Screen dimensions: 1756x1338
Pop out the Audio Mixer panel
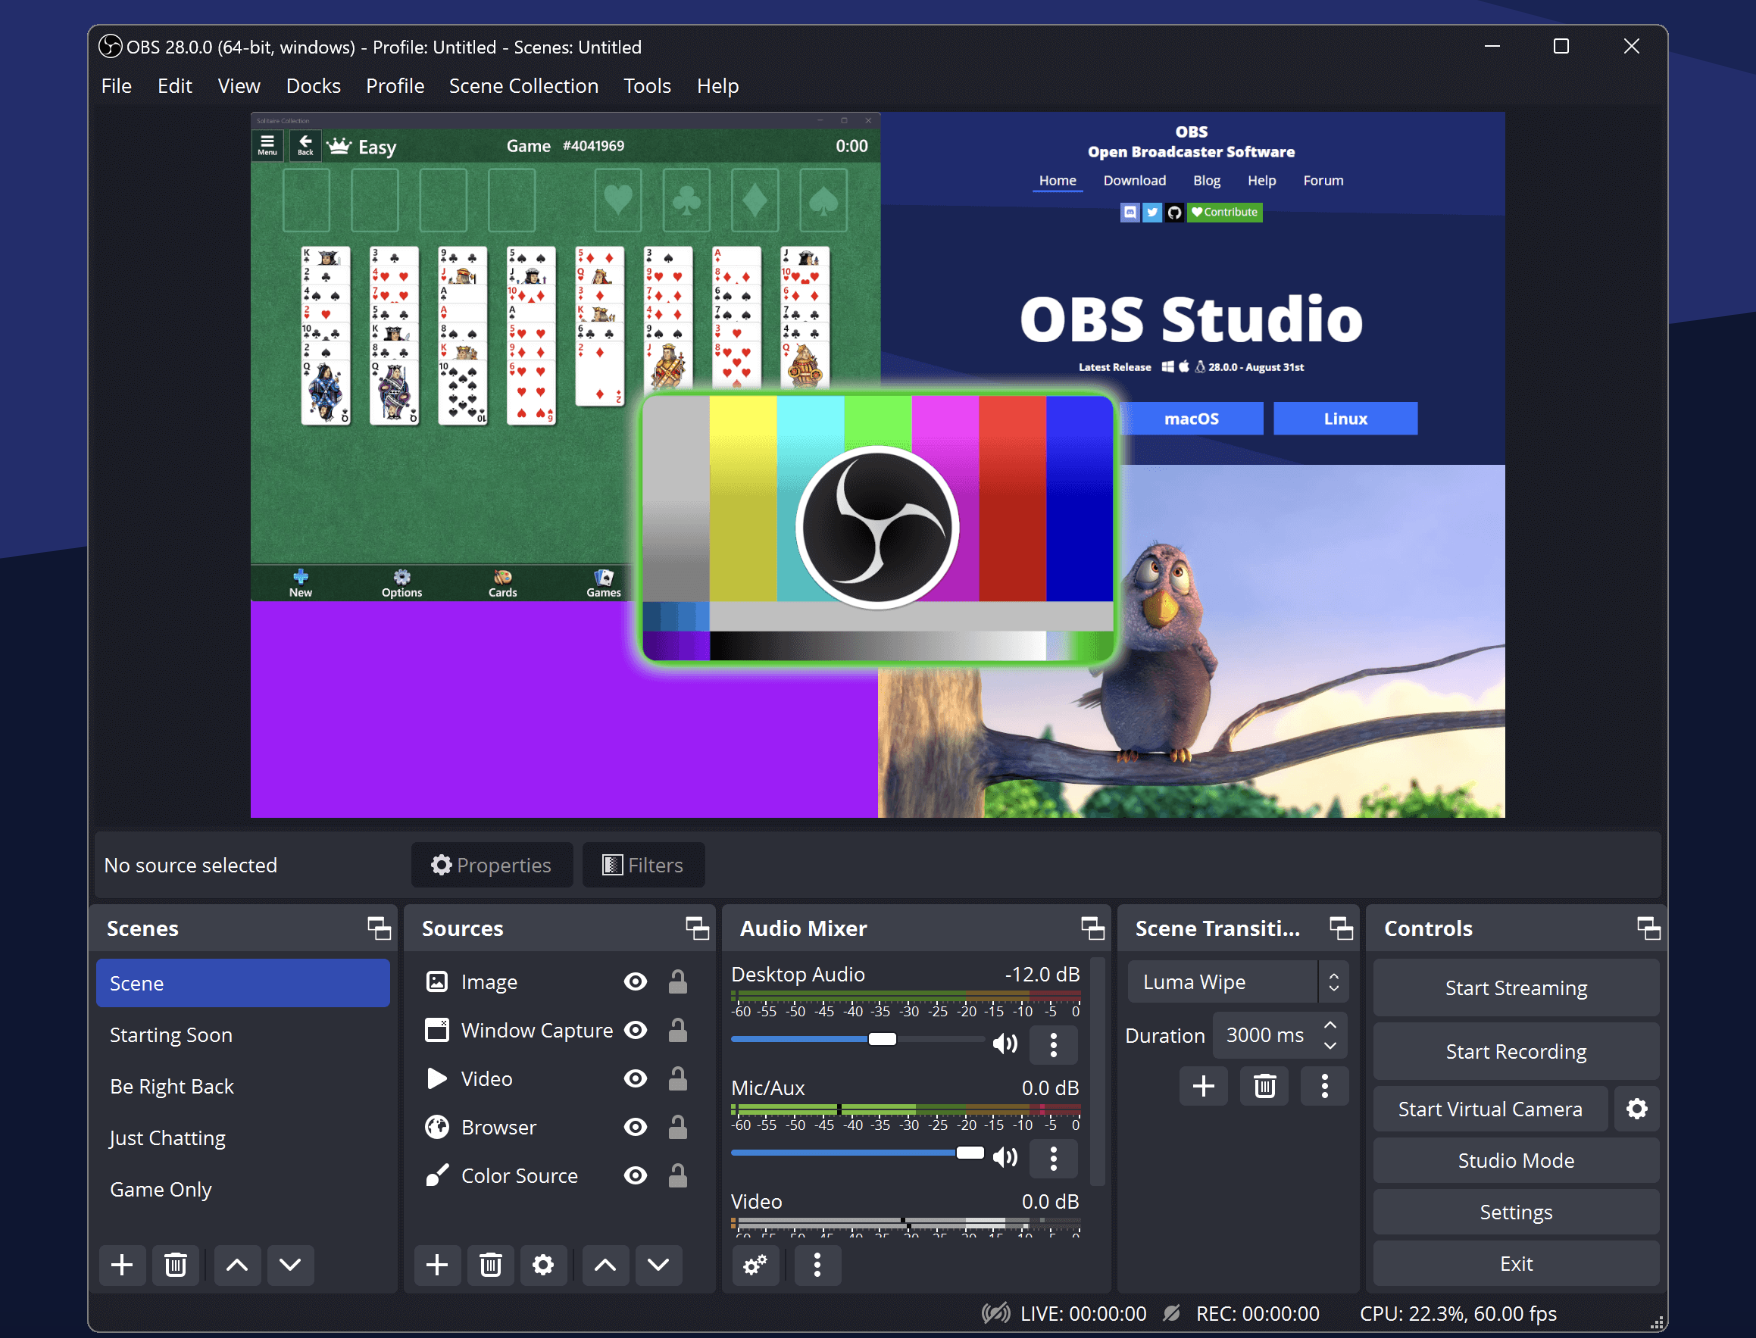(x=1093, y=928)
